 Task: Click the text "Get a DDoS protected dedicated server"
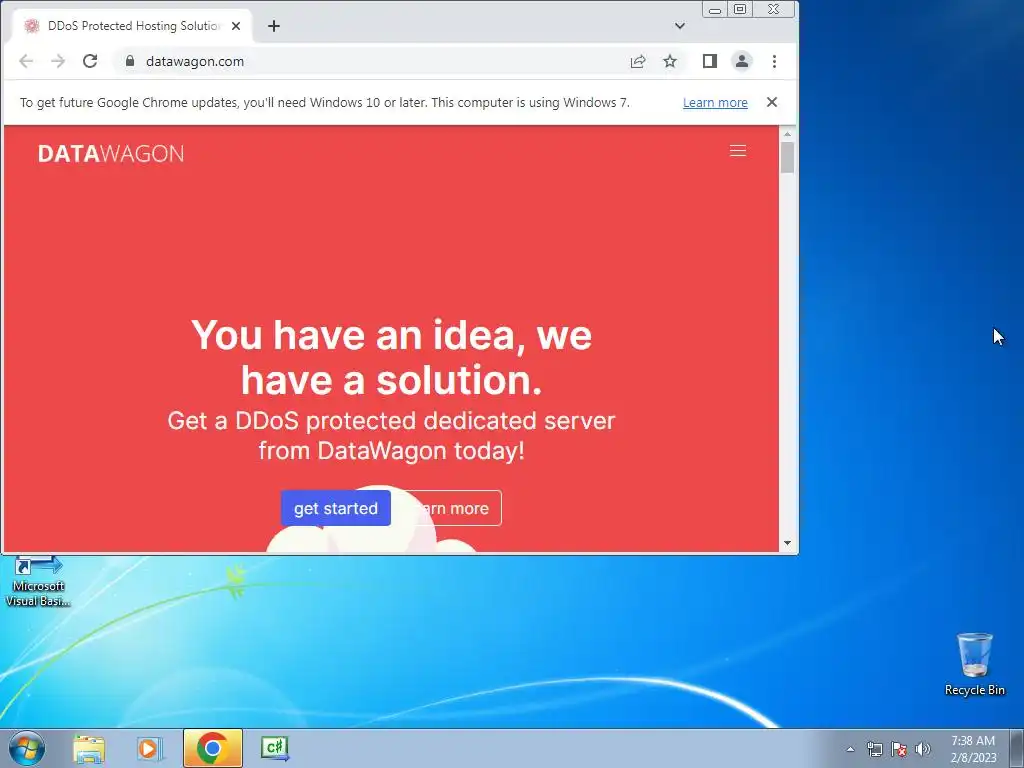[391, 421]
